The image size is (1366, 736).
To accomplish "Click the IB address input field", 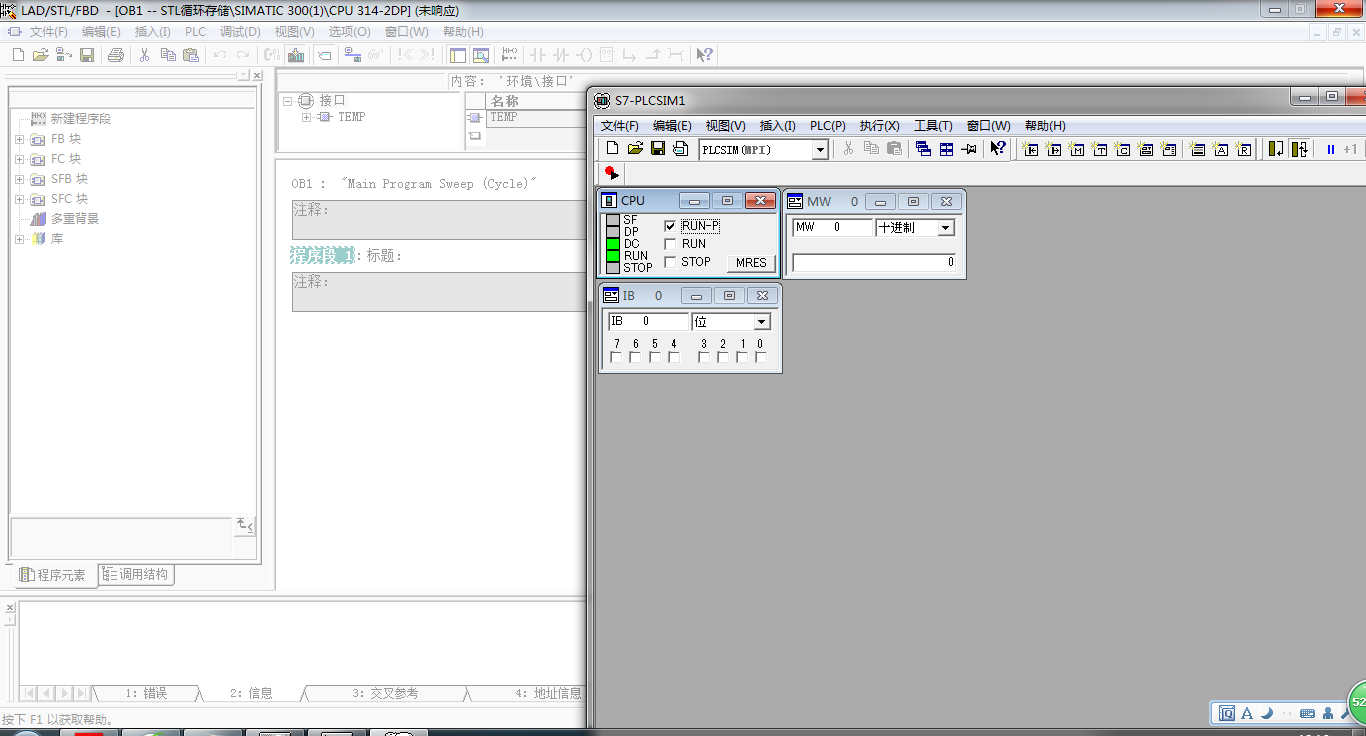I will pos(648,322).
